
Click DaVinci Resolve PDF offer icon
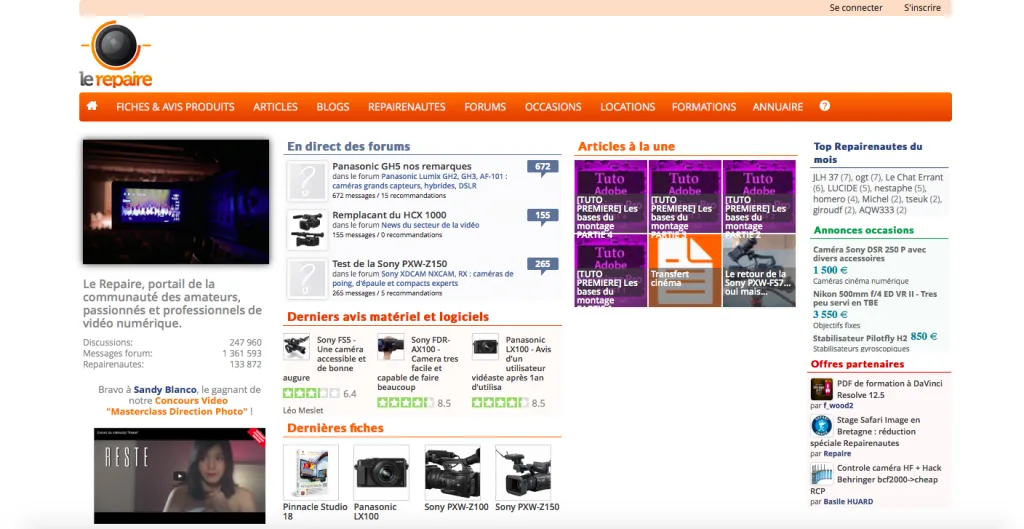coord(822,389)
